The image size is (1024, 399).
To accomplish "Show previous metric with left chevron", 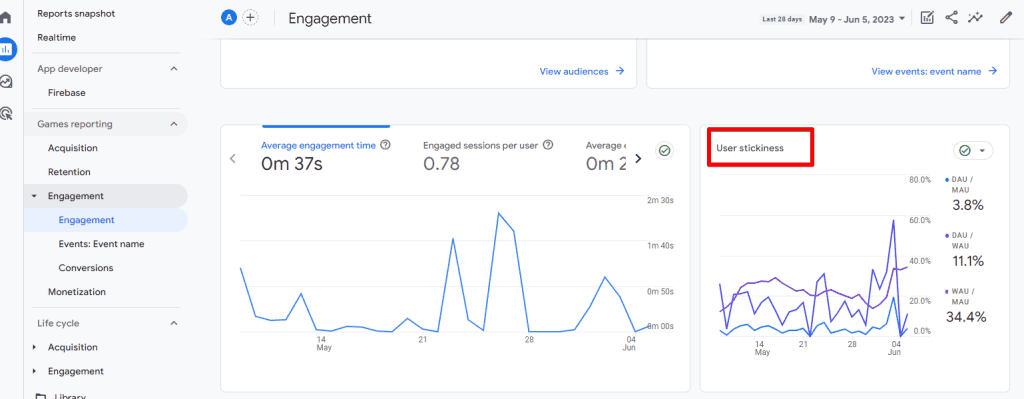I will 233,159.
